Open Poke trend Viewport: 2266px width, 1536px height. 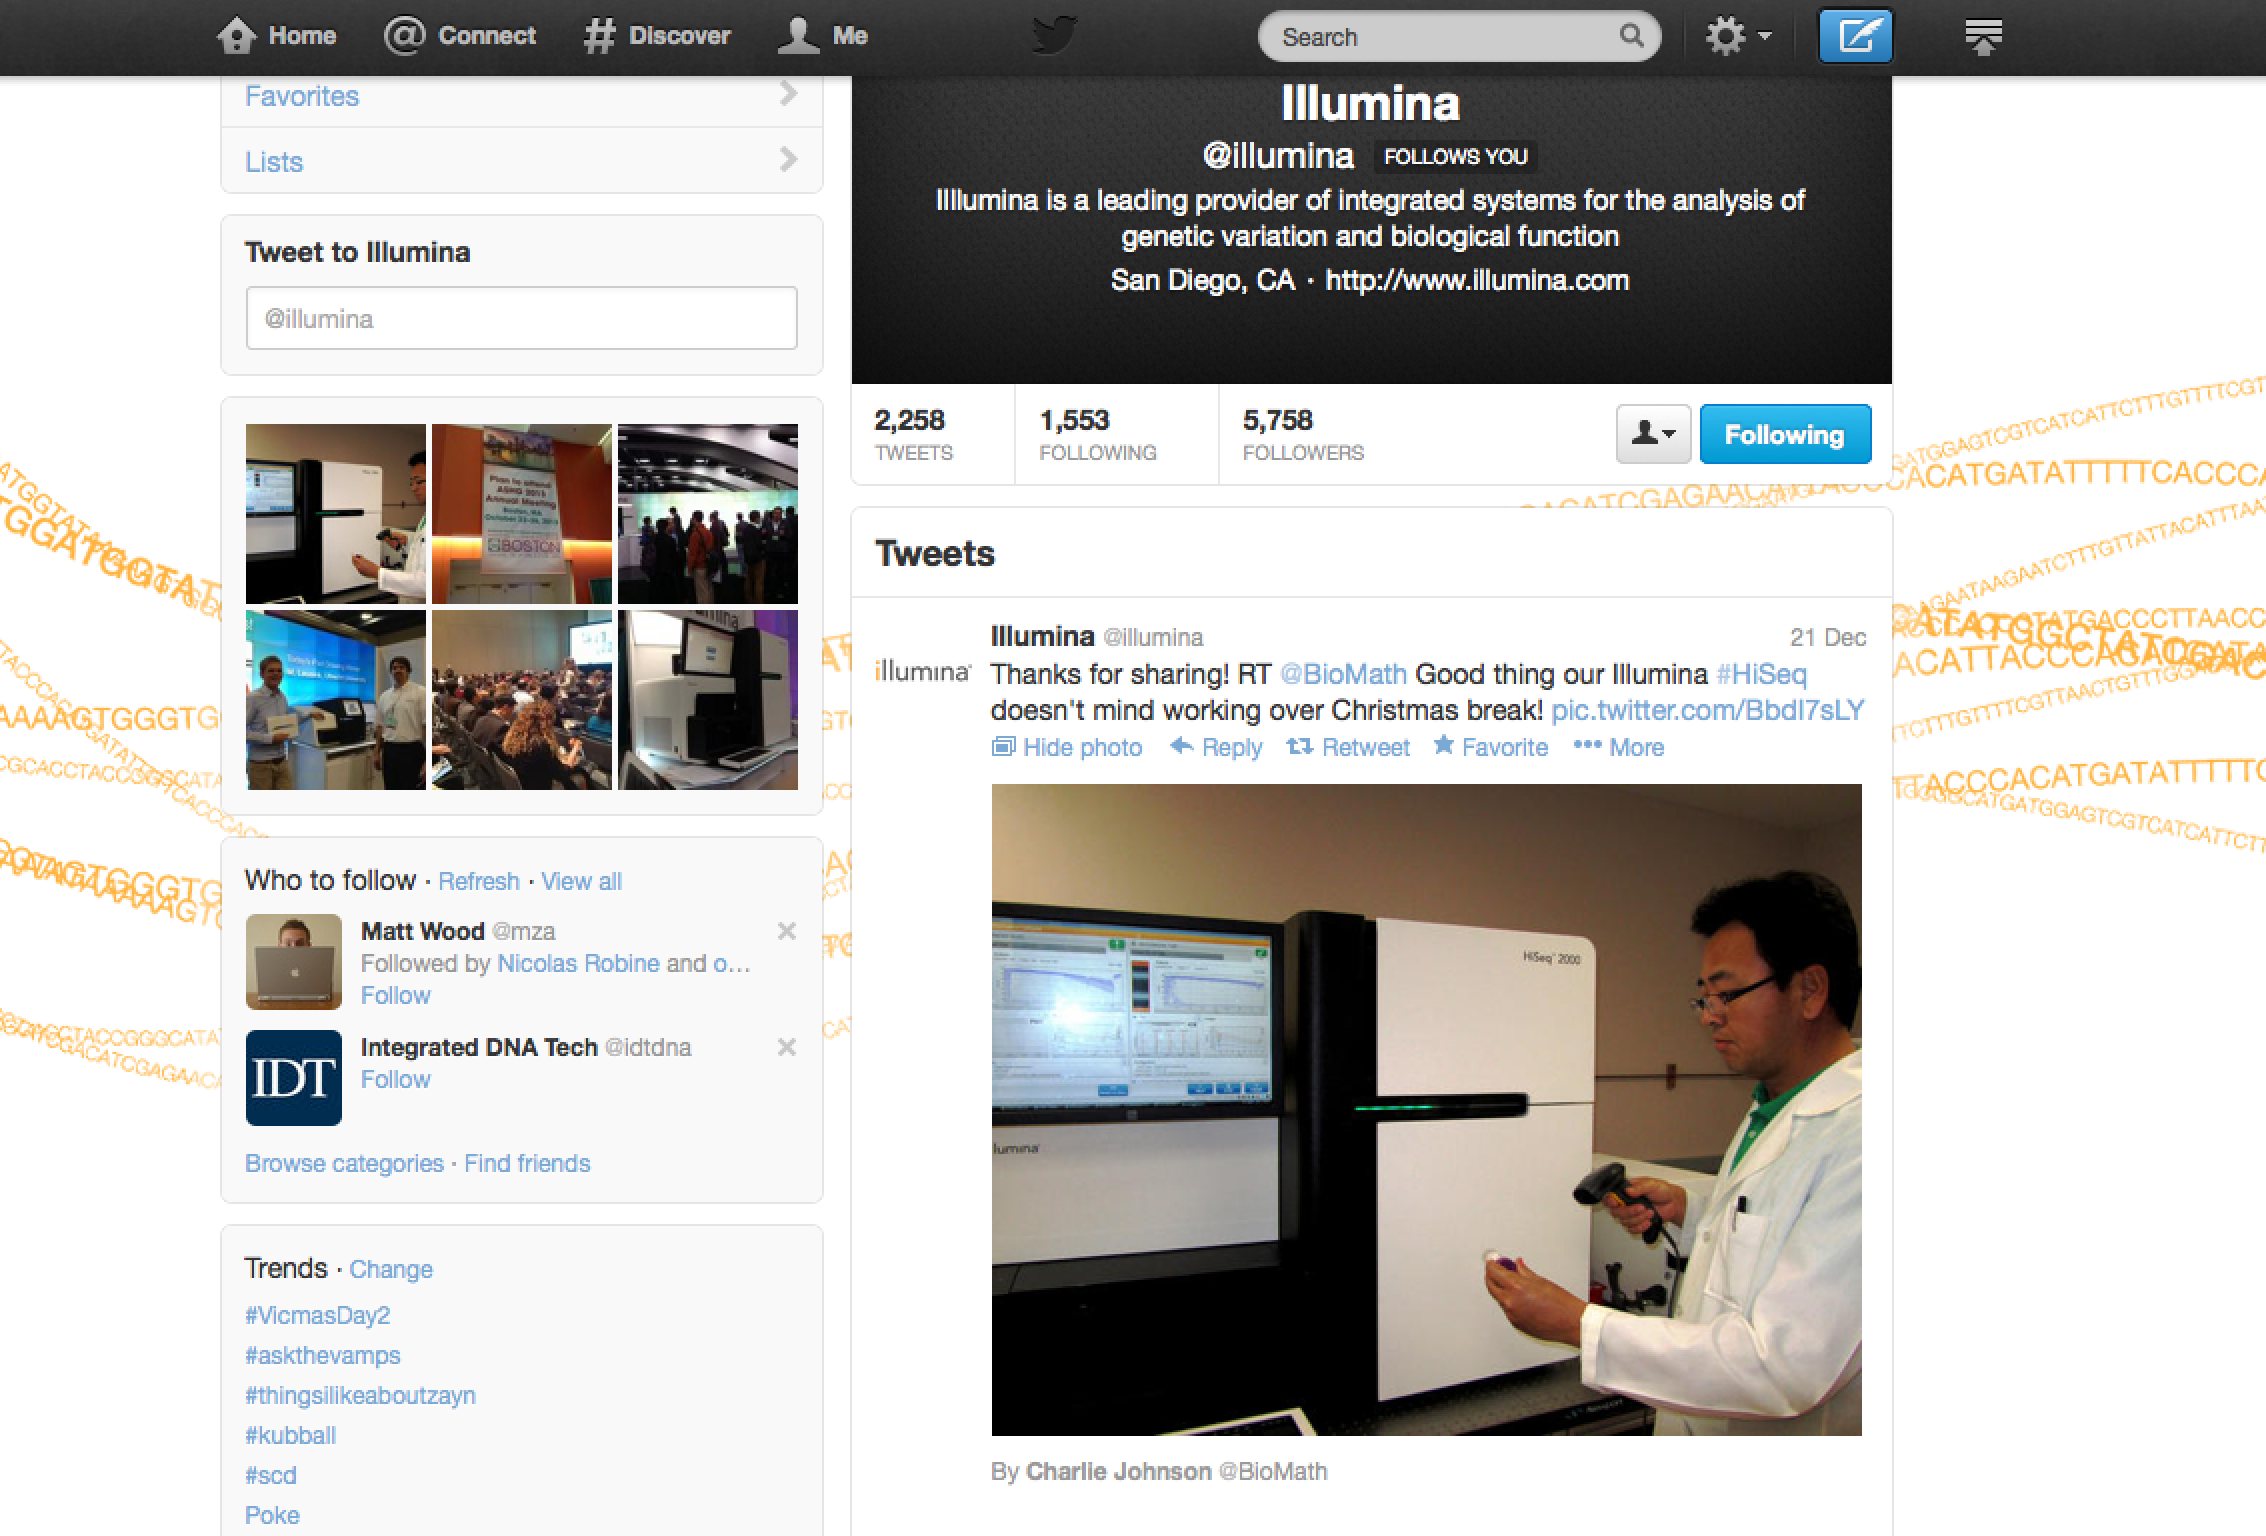tap(272, 1515)
